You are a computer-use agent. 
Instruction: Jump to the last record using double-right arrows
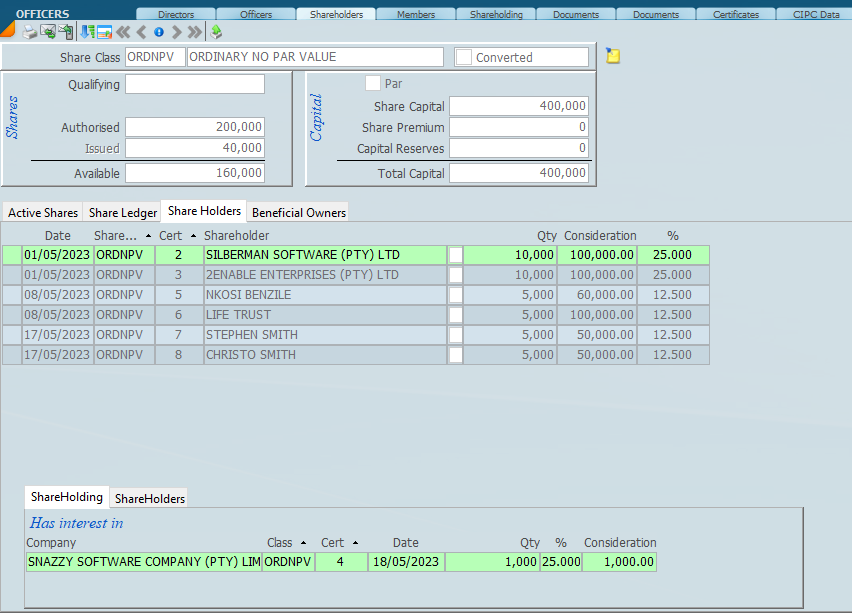pyautogui.click(x=194, y=32)
